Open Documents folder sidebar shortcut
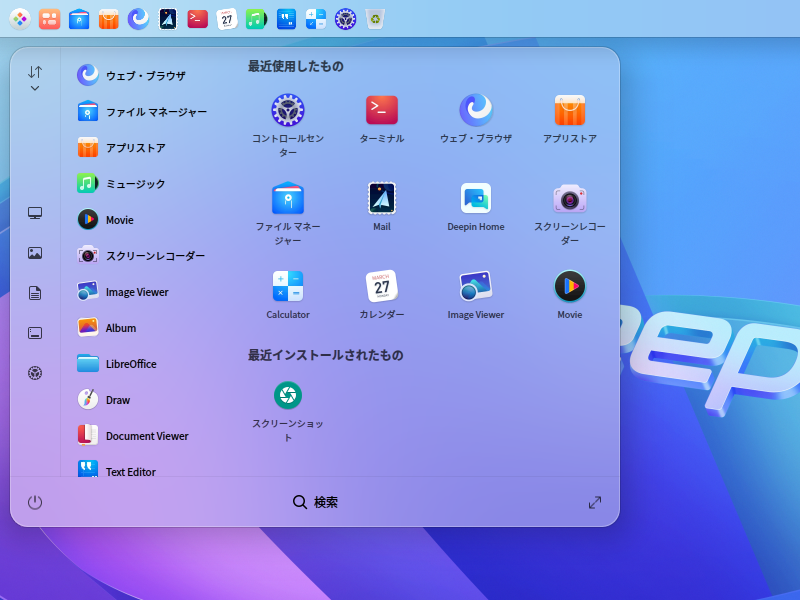The width and height of the screenshot is (800, 600). tap(35, 293)
